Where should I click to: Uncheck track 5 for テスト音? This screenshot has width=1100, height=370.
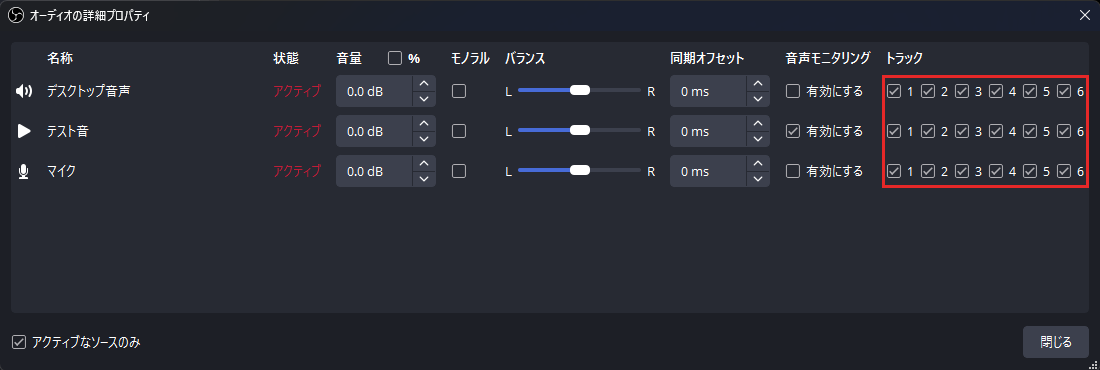pos(1030,131)
